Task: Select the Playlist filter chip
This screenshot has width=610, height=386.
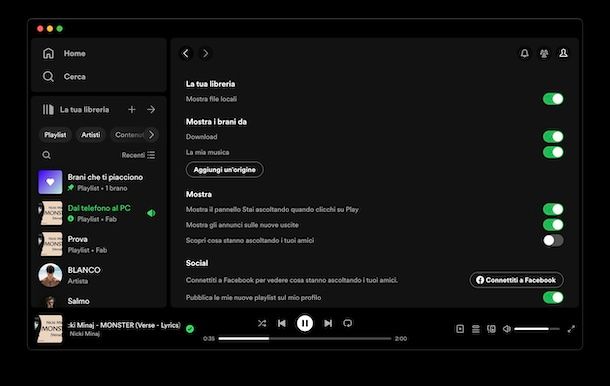Action: click(x=55, y=135)
